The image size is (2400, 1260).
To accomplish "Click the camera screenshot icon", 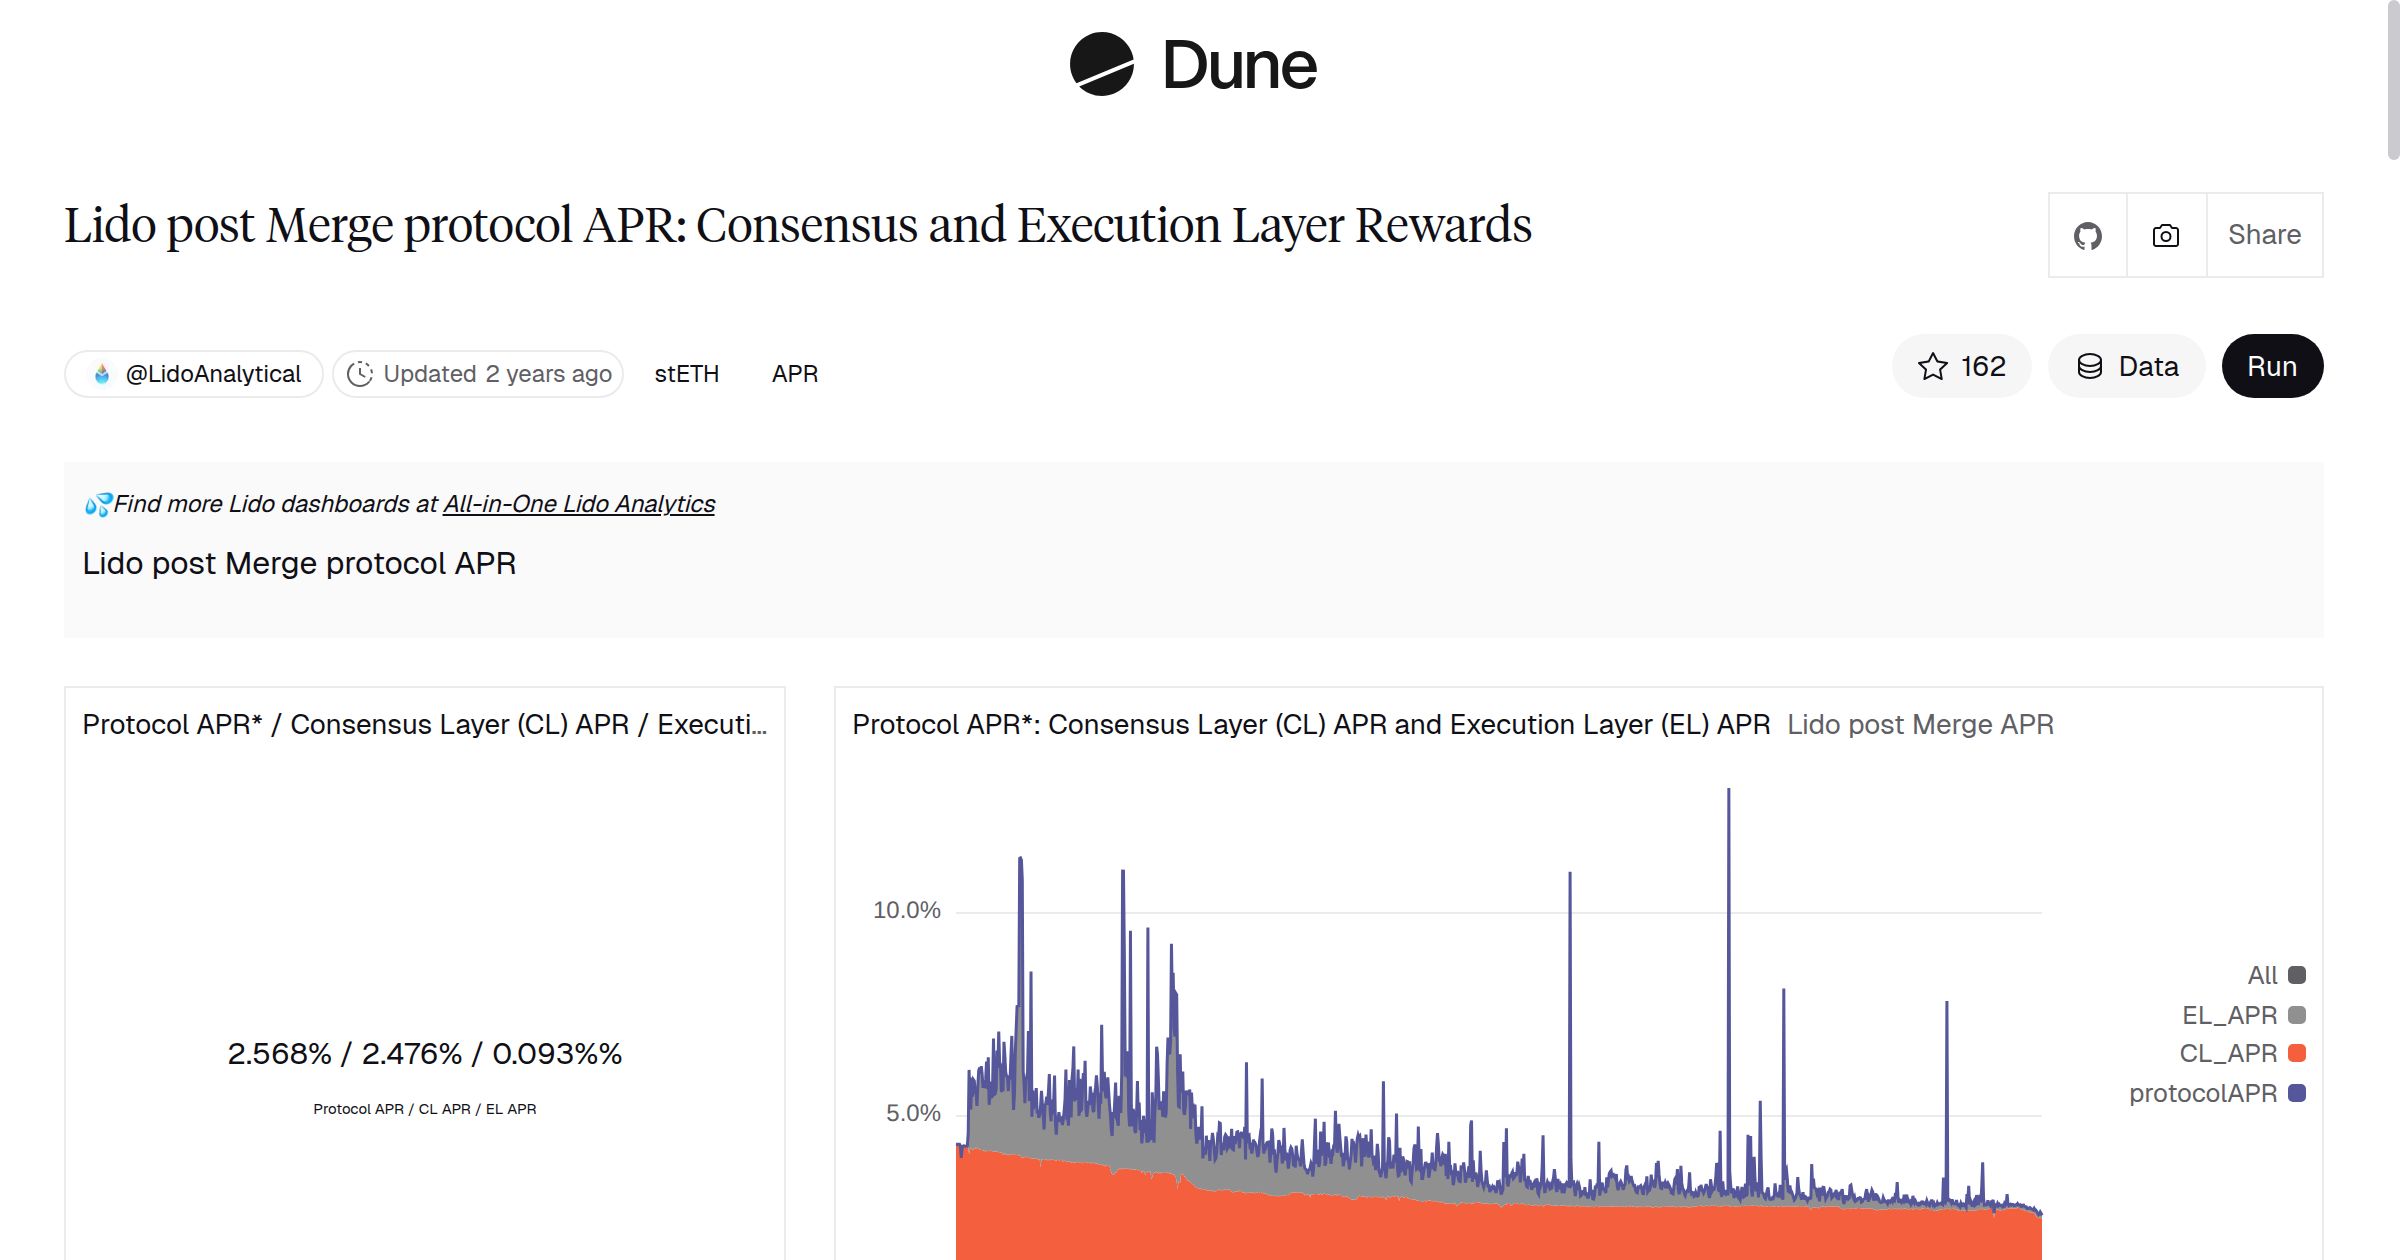I will (x=2164, y=235).
